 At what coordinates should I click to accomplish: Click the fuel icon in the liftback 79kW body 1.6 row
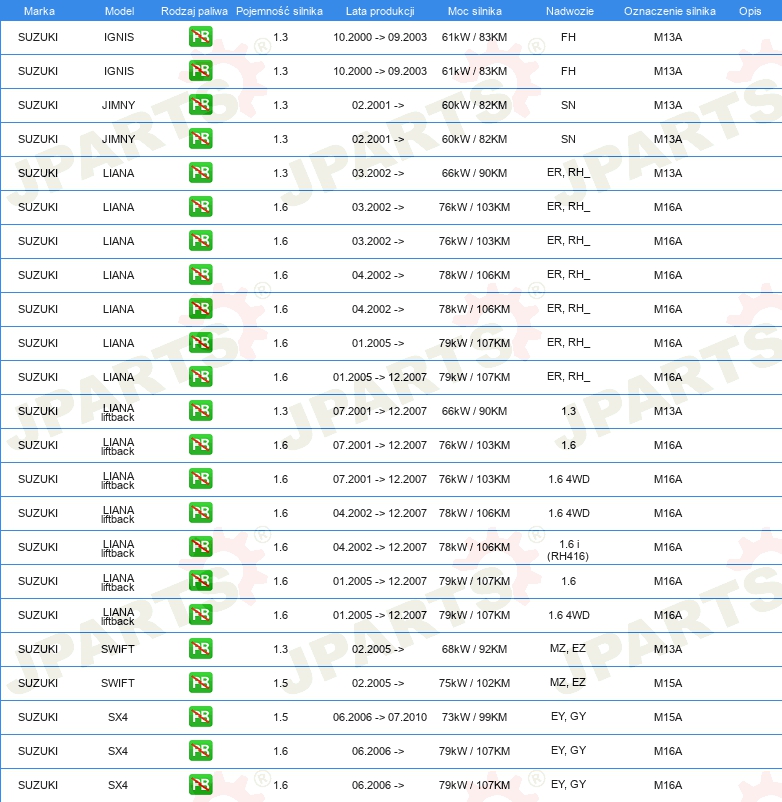click(200, 581)
